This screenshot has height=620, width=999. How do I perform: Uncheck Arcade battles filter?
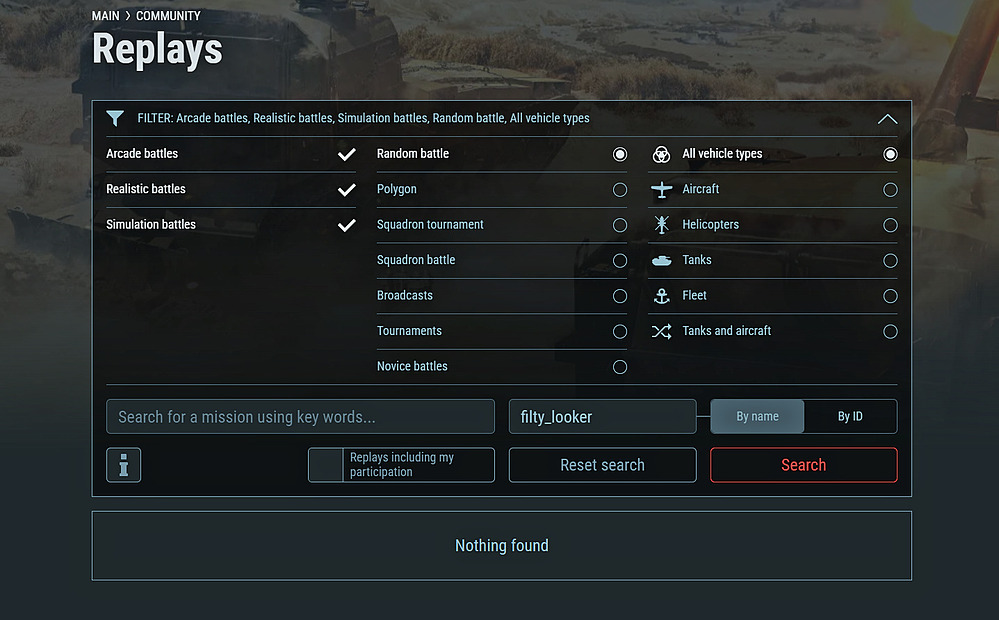[346, 154]
